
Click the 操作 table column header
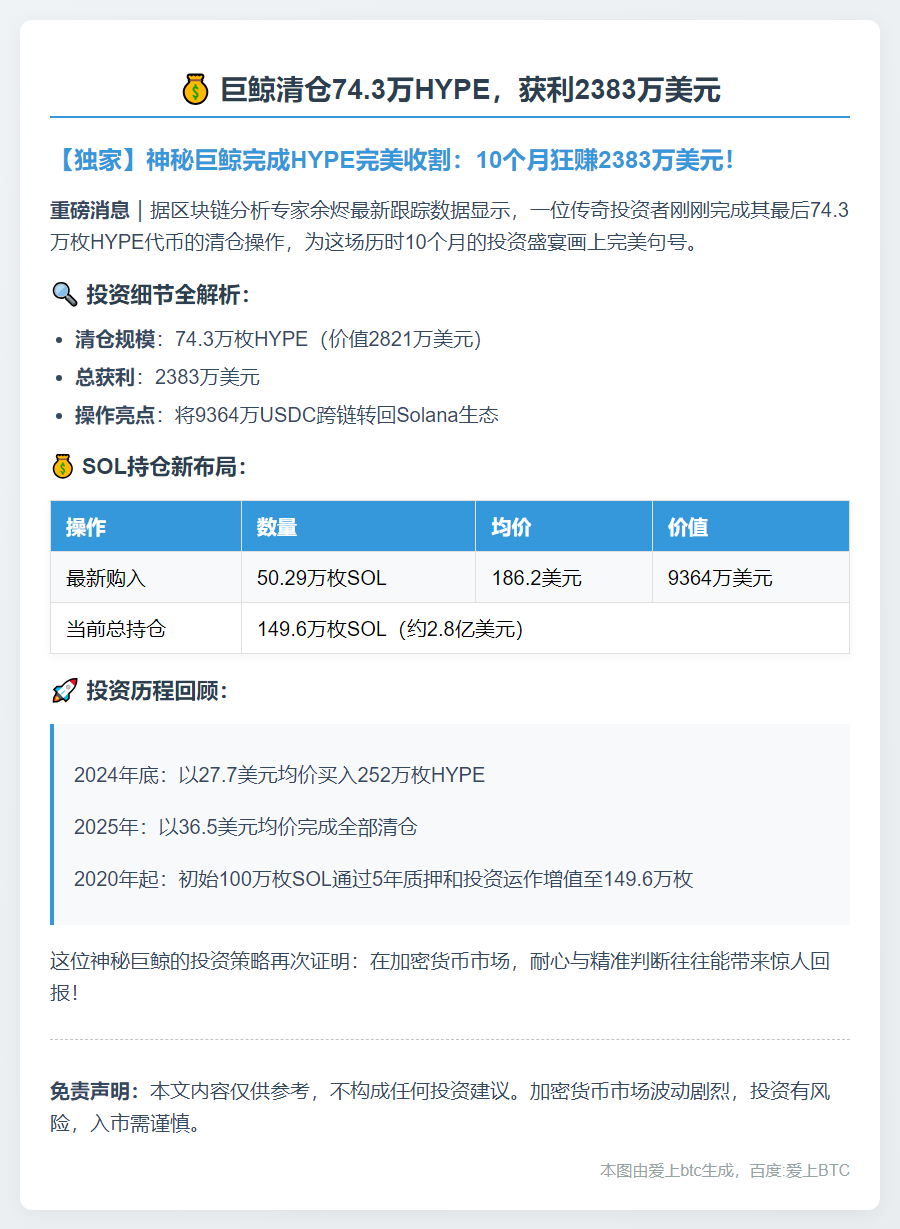86,527
